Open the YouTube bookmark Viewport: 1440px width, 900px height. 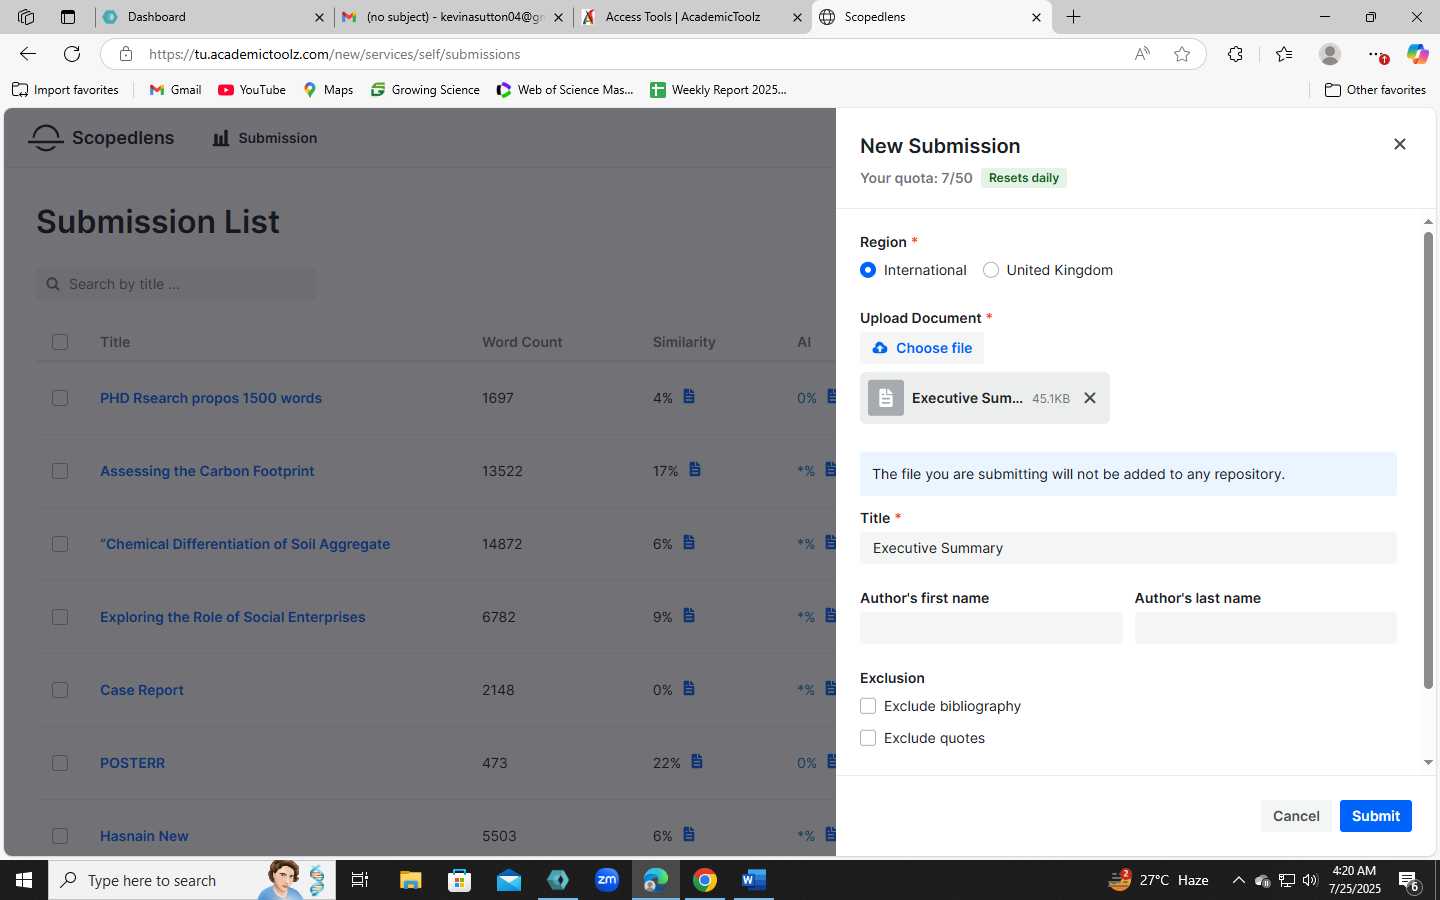click(252, 90)
